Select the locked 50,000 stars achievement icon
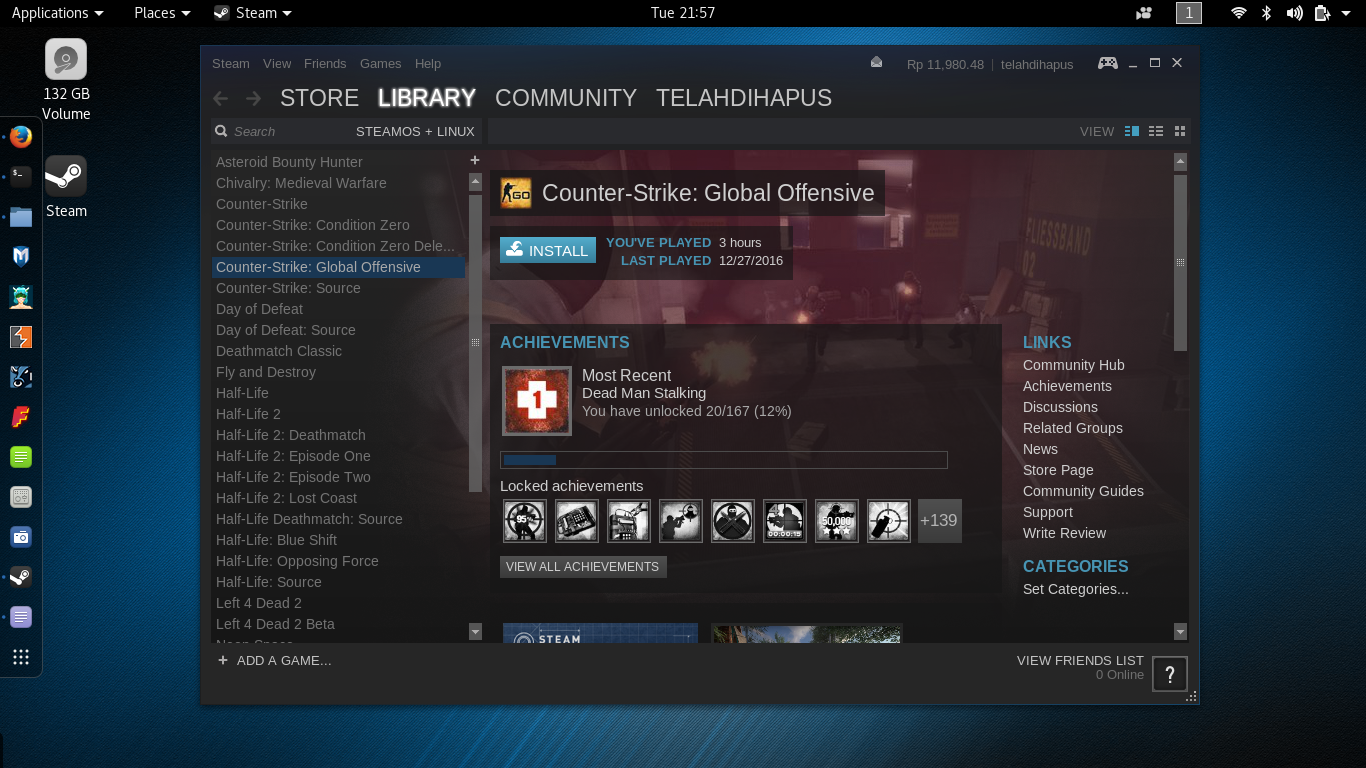 (837, 521)
